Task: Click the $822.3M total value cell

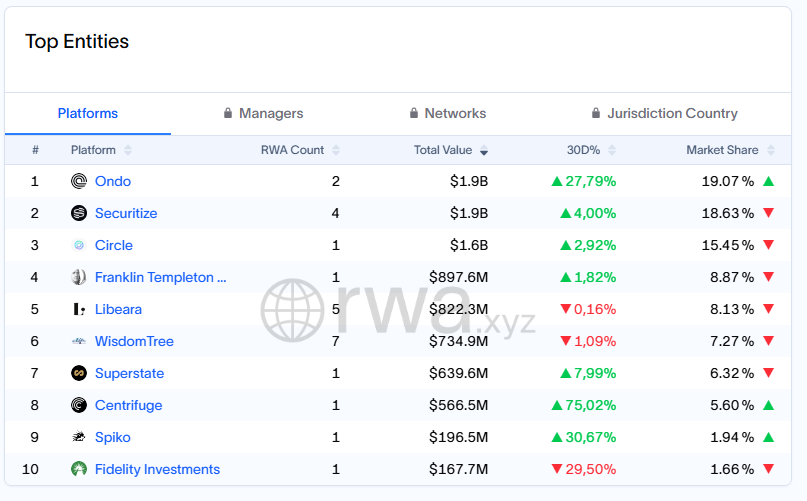Action: (459, 309)
